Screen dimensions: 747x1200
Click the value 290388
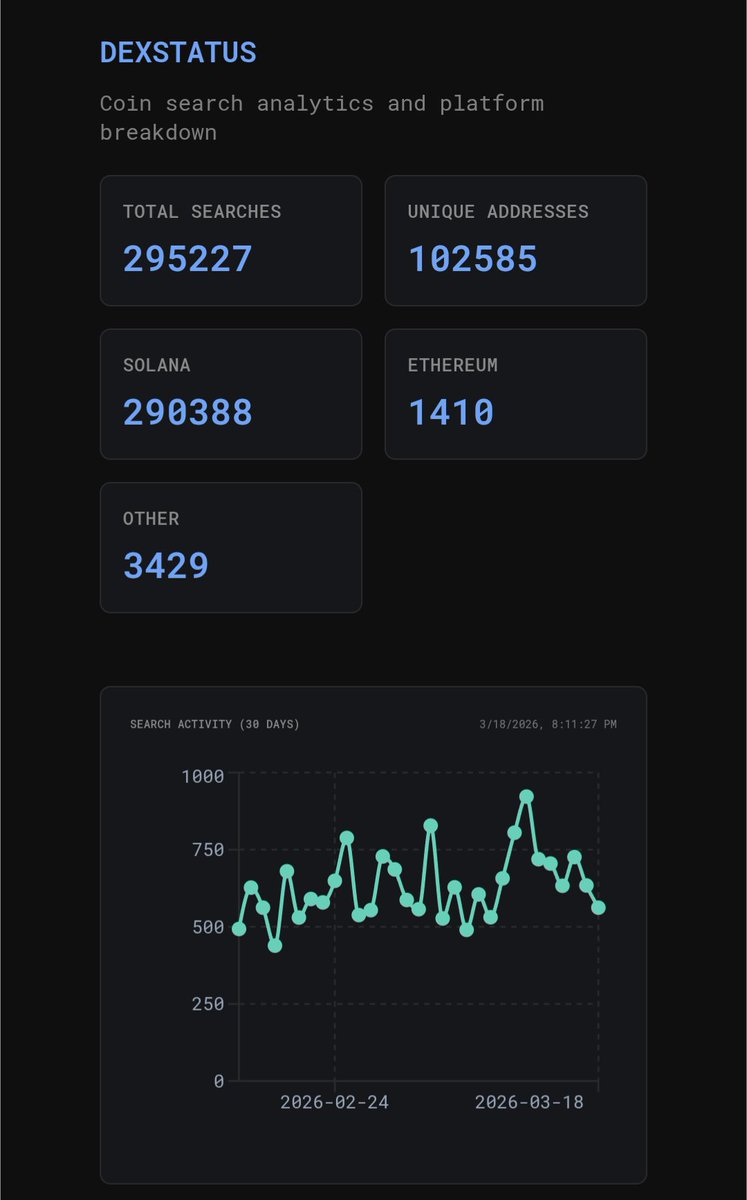coord(188,412)
